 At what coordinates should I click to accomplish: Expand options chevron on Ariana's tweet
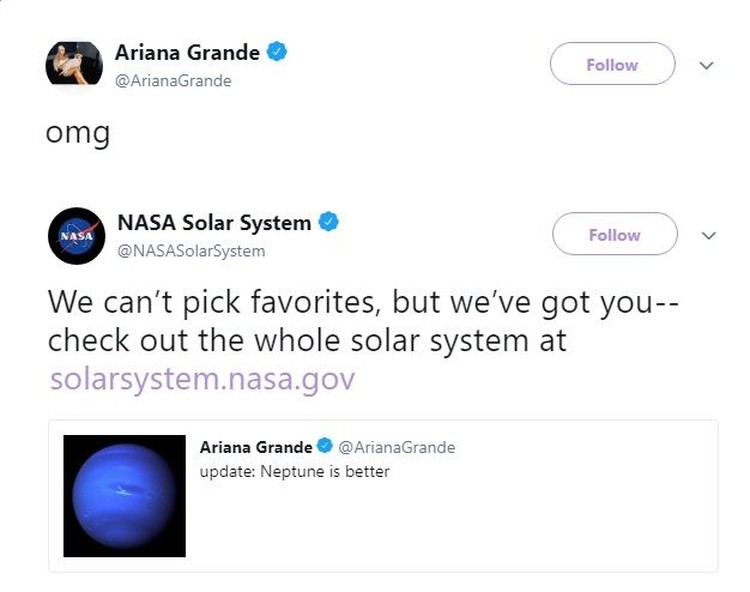706,65
